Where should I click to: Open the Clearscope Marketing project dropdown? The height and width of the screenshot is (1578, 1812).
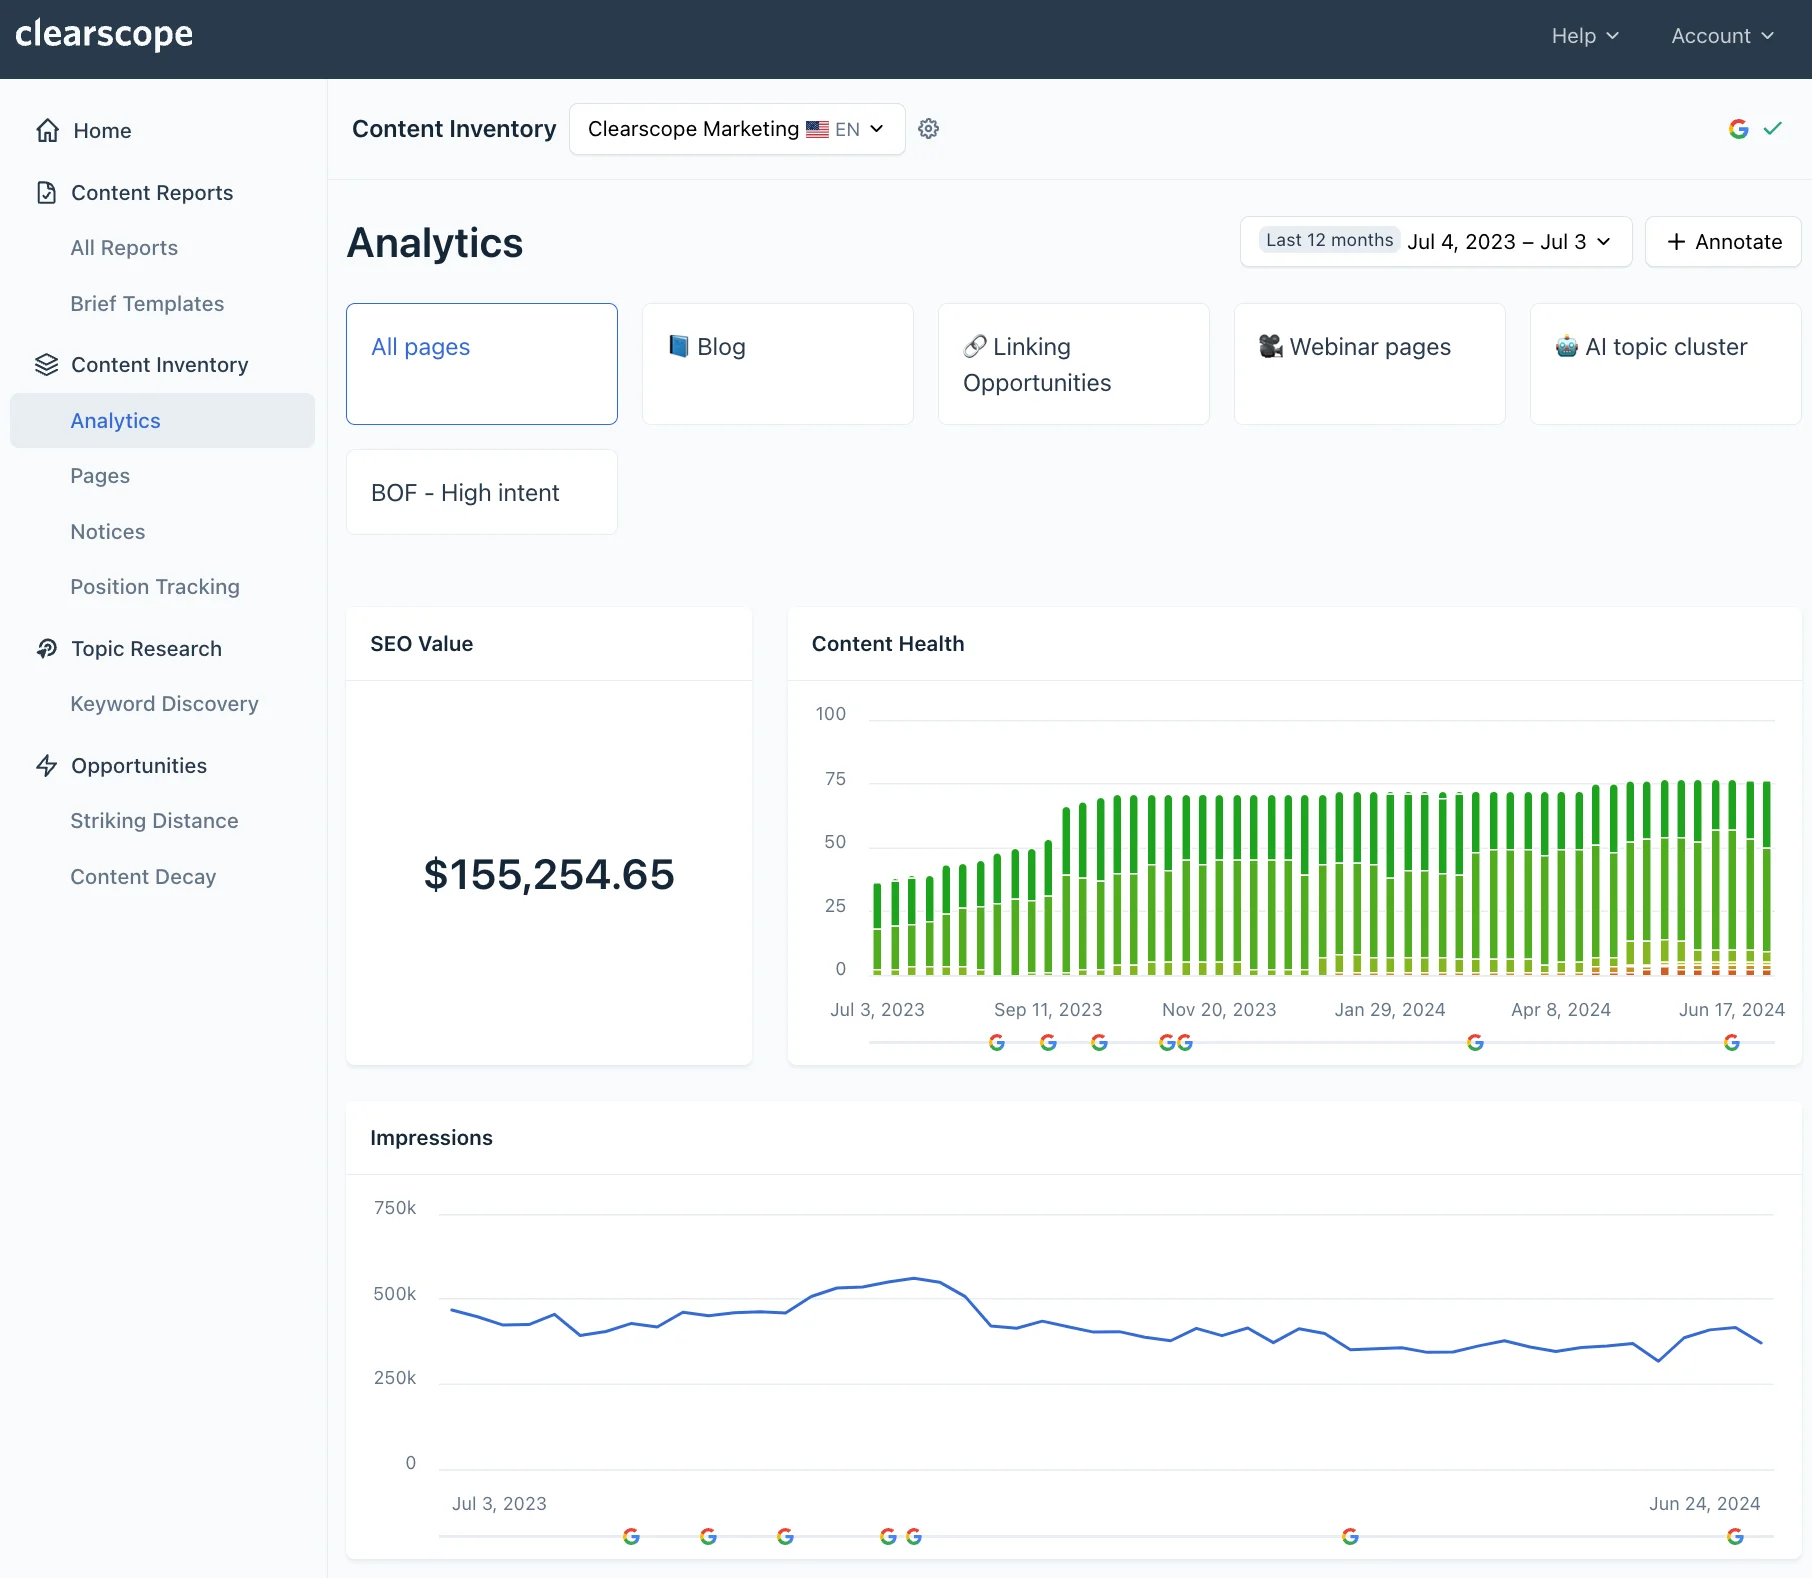736,129
